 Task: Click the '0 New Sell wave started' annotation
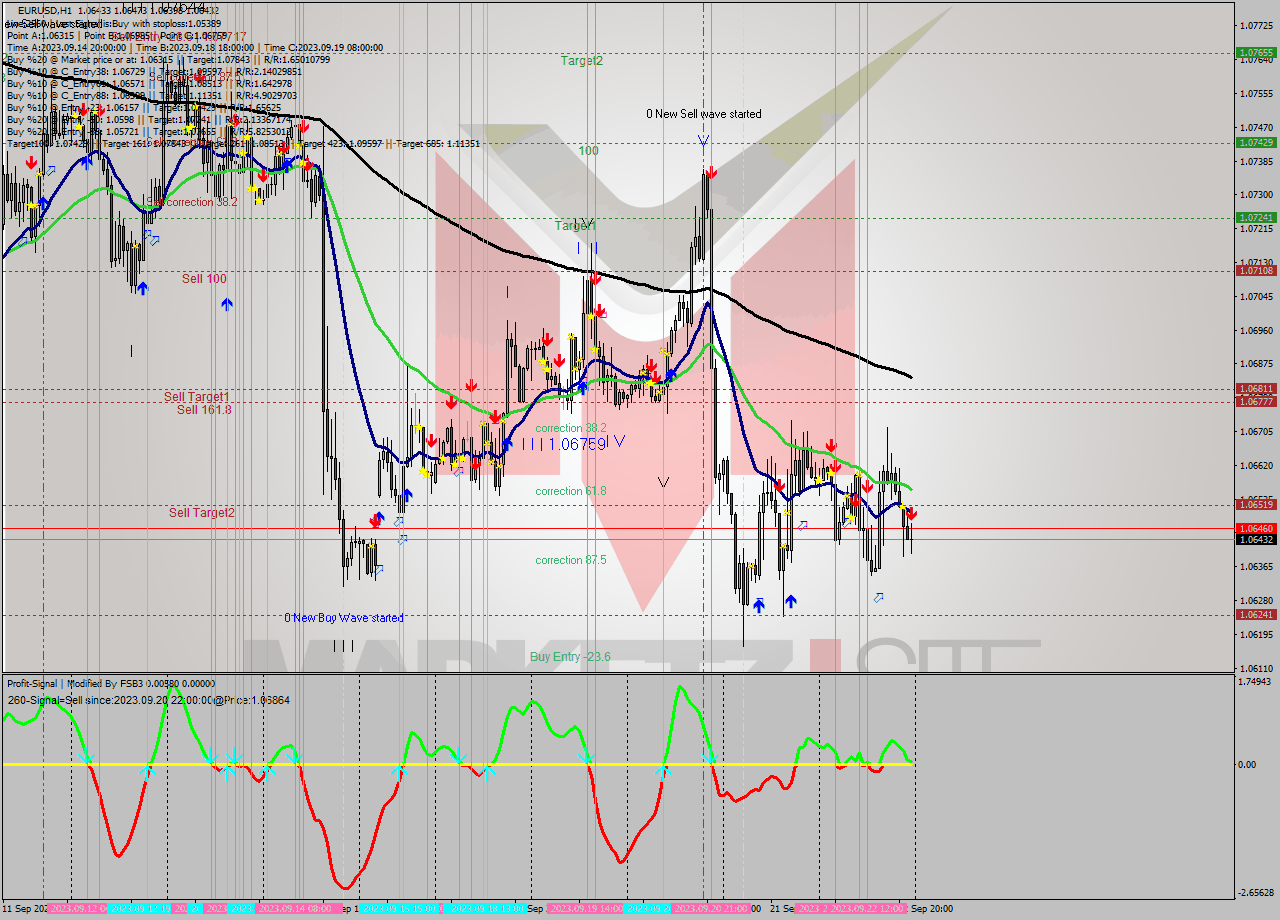click(703, 114)
